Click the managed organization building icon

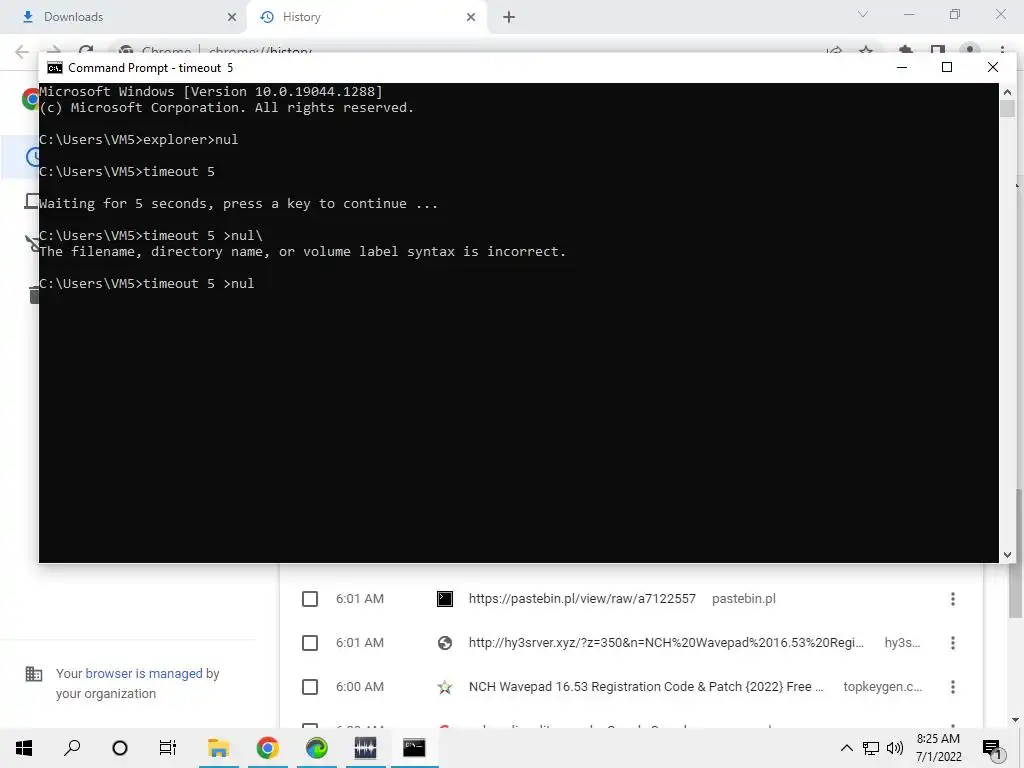click(34, 674)
